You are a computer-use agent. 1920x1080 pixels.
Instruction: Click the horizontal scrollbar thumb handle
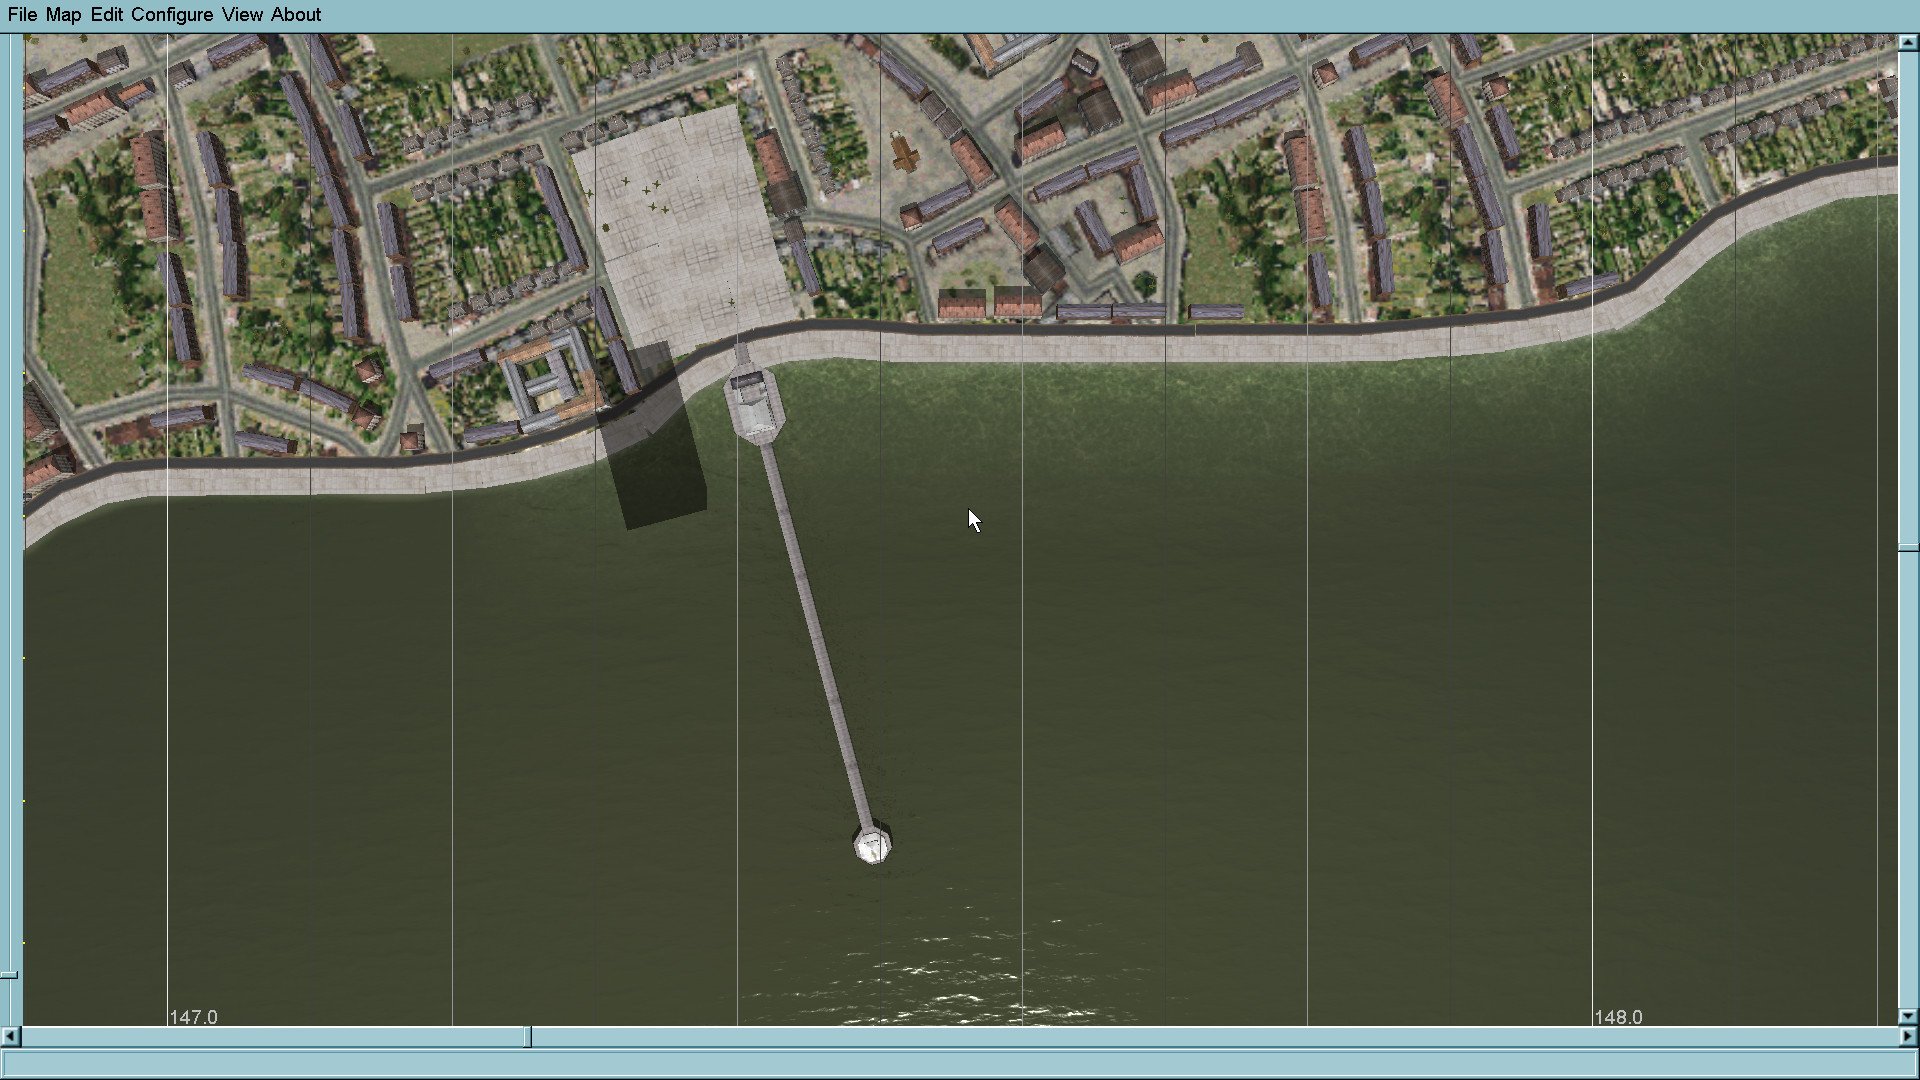pos(528,1037)
